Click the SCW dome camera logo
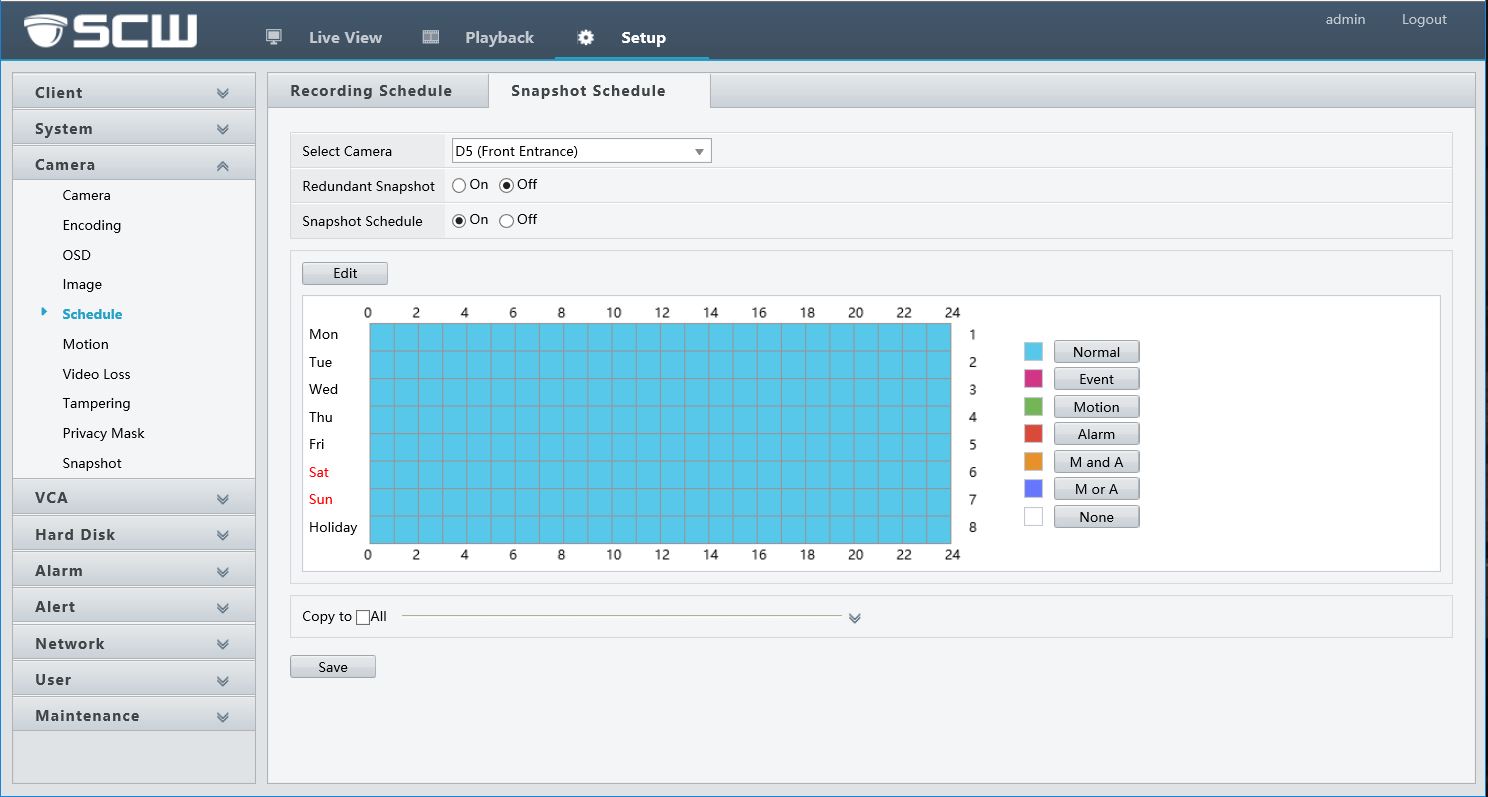This screenshot has width=1488, height=797. tap(44, 32)
